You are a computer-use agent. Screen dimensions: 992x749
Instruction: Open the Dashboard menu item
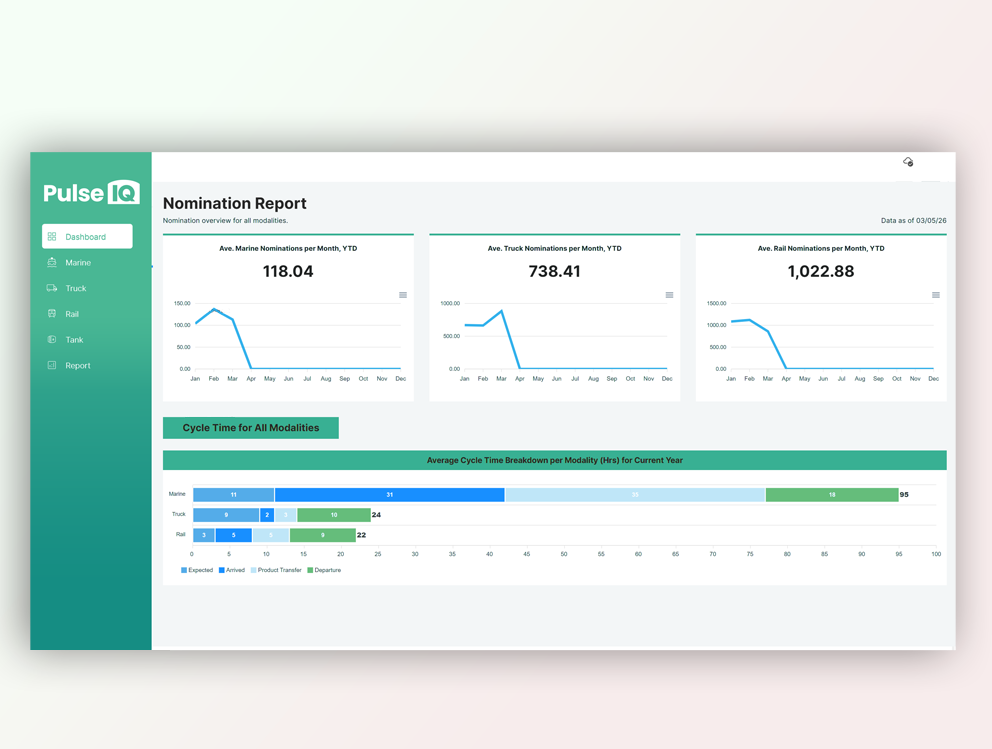(x=87, y=236)
